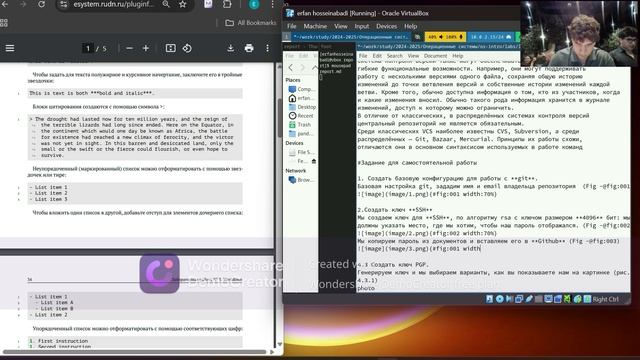Click the VirtualBox optical drive indicator

pyautogui.click(x=500, y=299)
